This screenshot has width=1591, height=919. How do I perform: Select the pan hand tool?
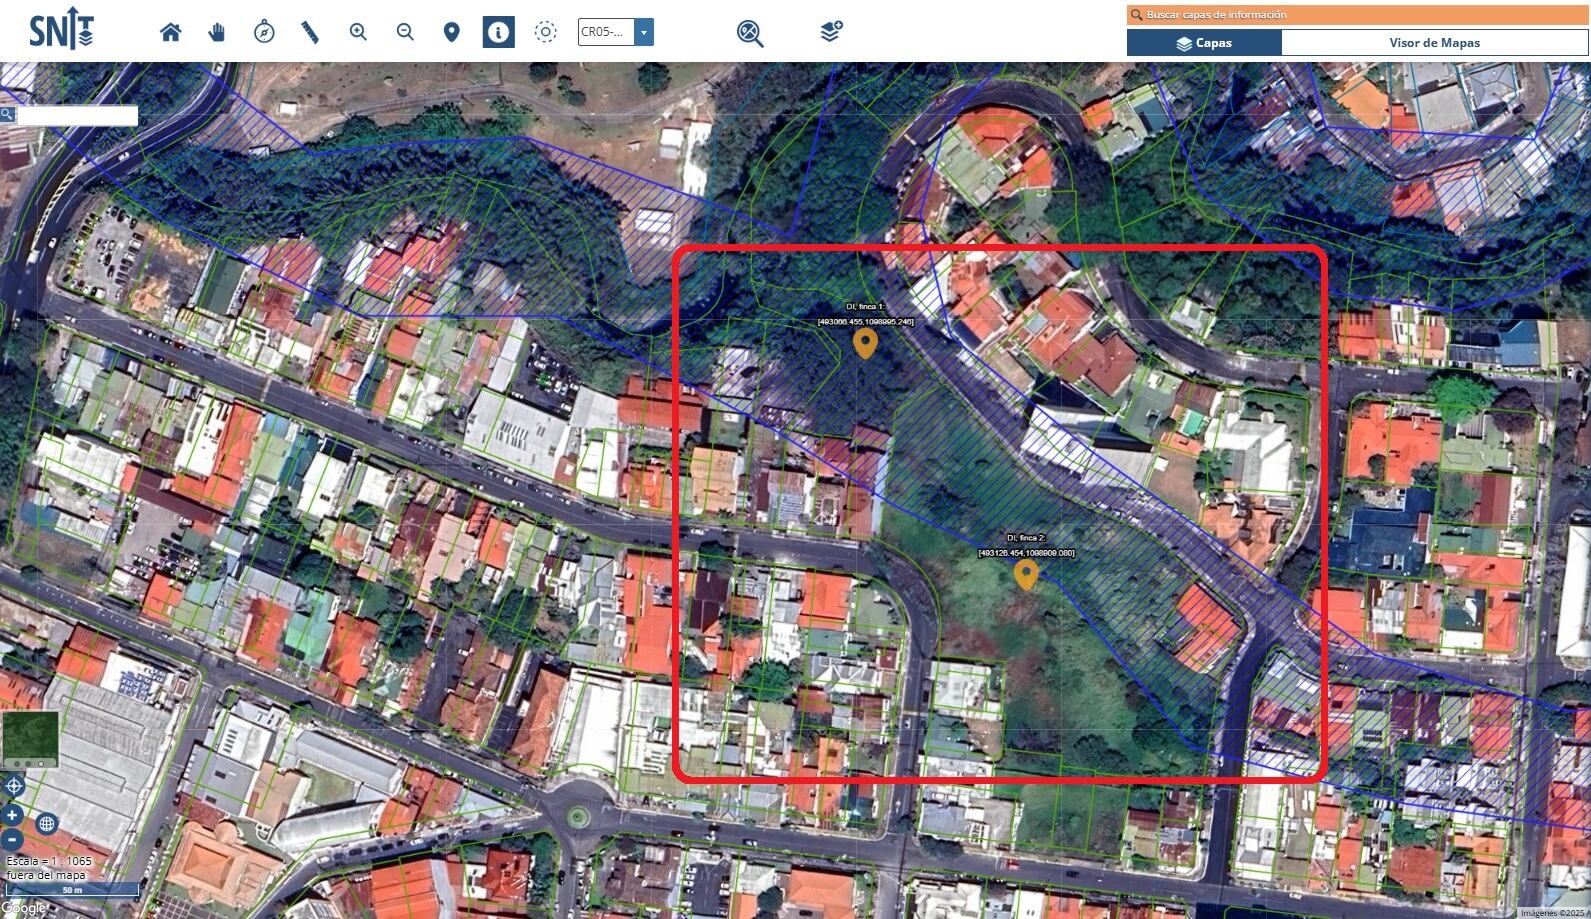217,32
